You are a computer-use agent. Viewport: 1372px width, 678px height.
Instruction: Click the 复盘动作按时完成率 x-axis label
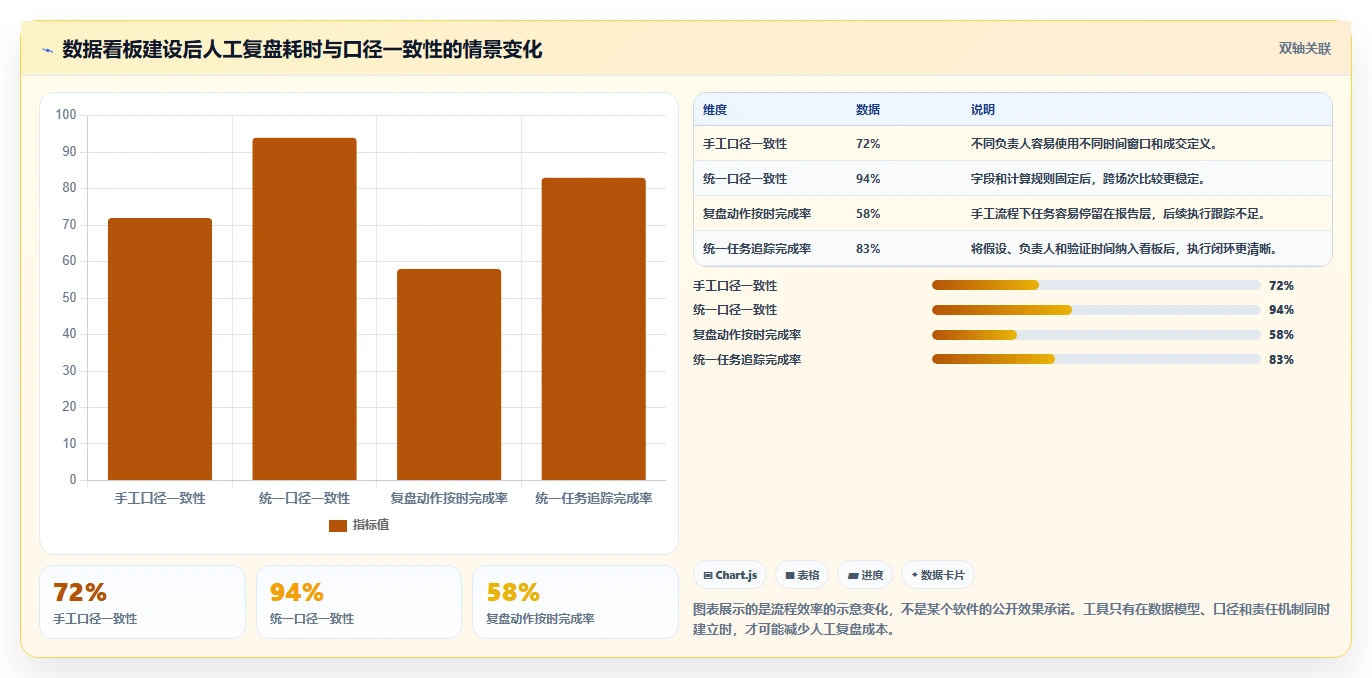pos(449,498)
